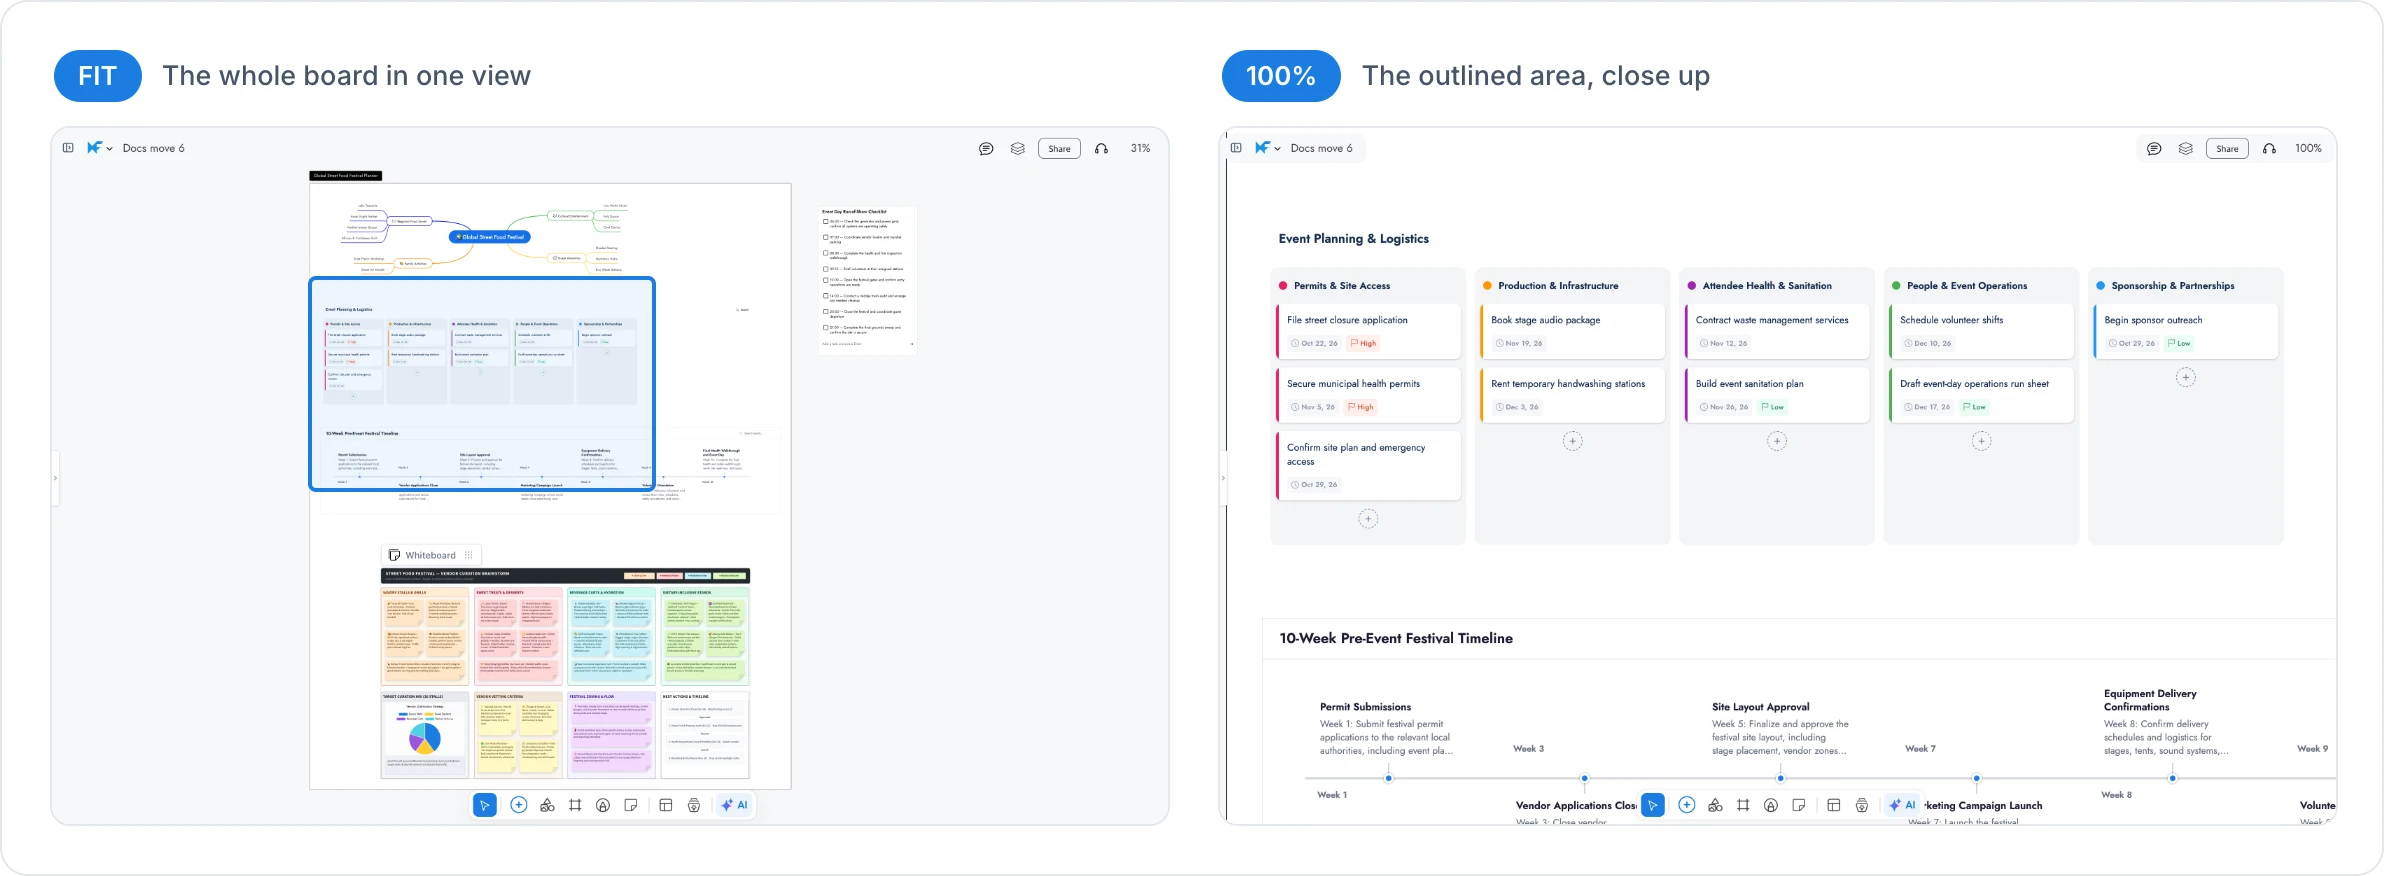This screenshot has height=876, width=2384.
Task: Choose the shapes tool in FIT view toolbar
Action: (x=547, y=805)
